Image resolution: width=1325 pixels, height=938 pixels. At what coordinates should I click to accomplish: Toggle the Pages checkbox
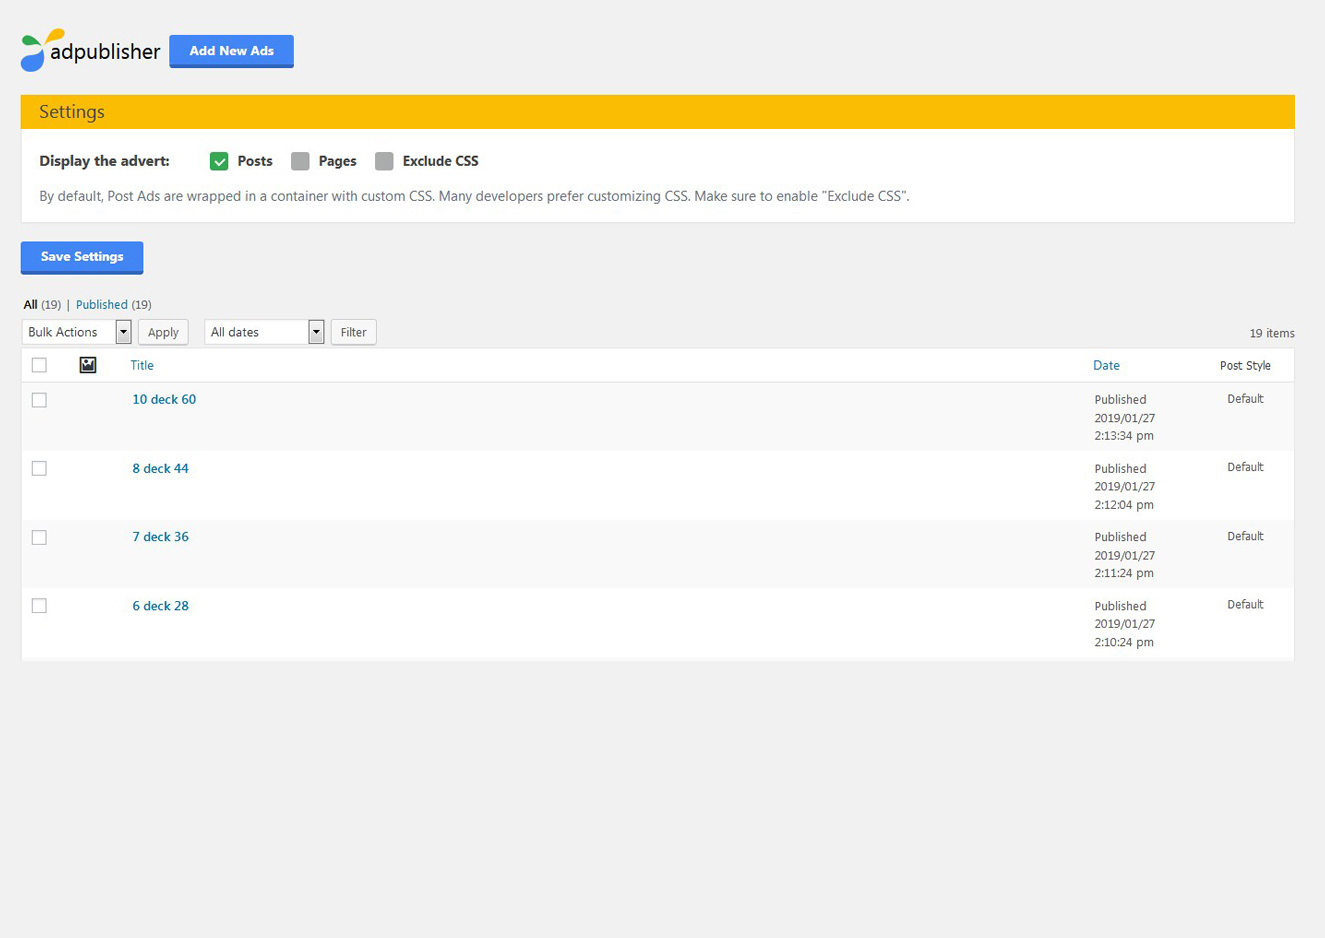click(300, 161)
